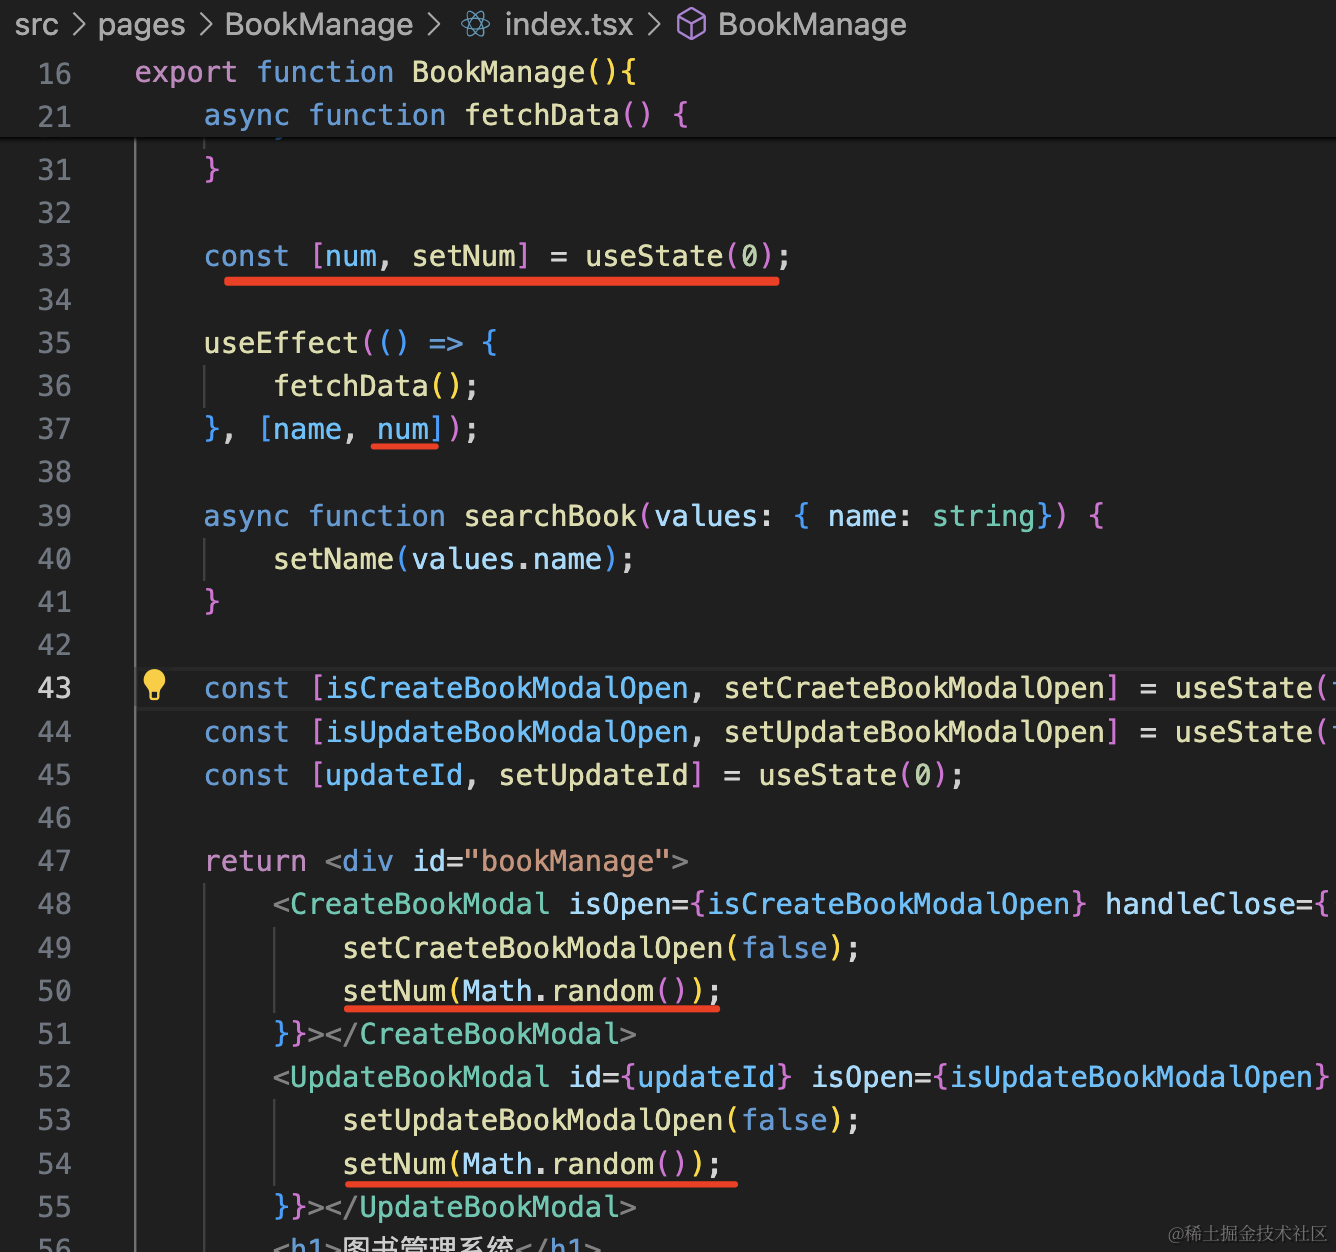The height and width of the screenshot is (1252, 1336).
Task: Click the React file icon in breadcrumb
Action: [475, 24]
